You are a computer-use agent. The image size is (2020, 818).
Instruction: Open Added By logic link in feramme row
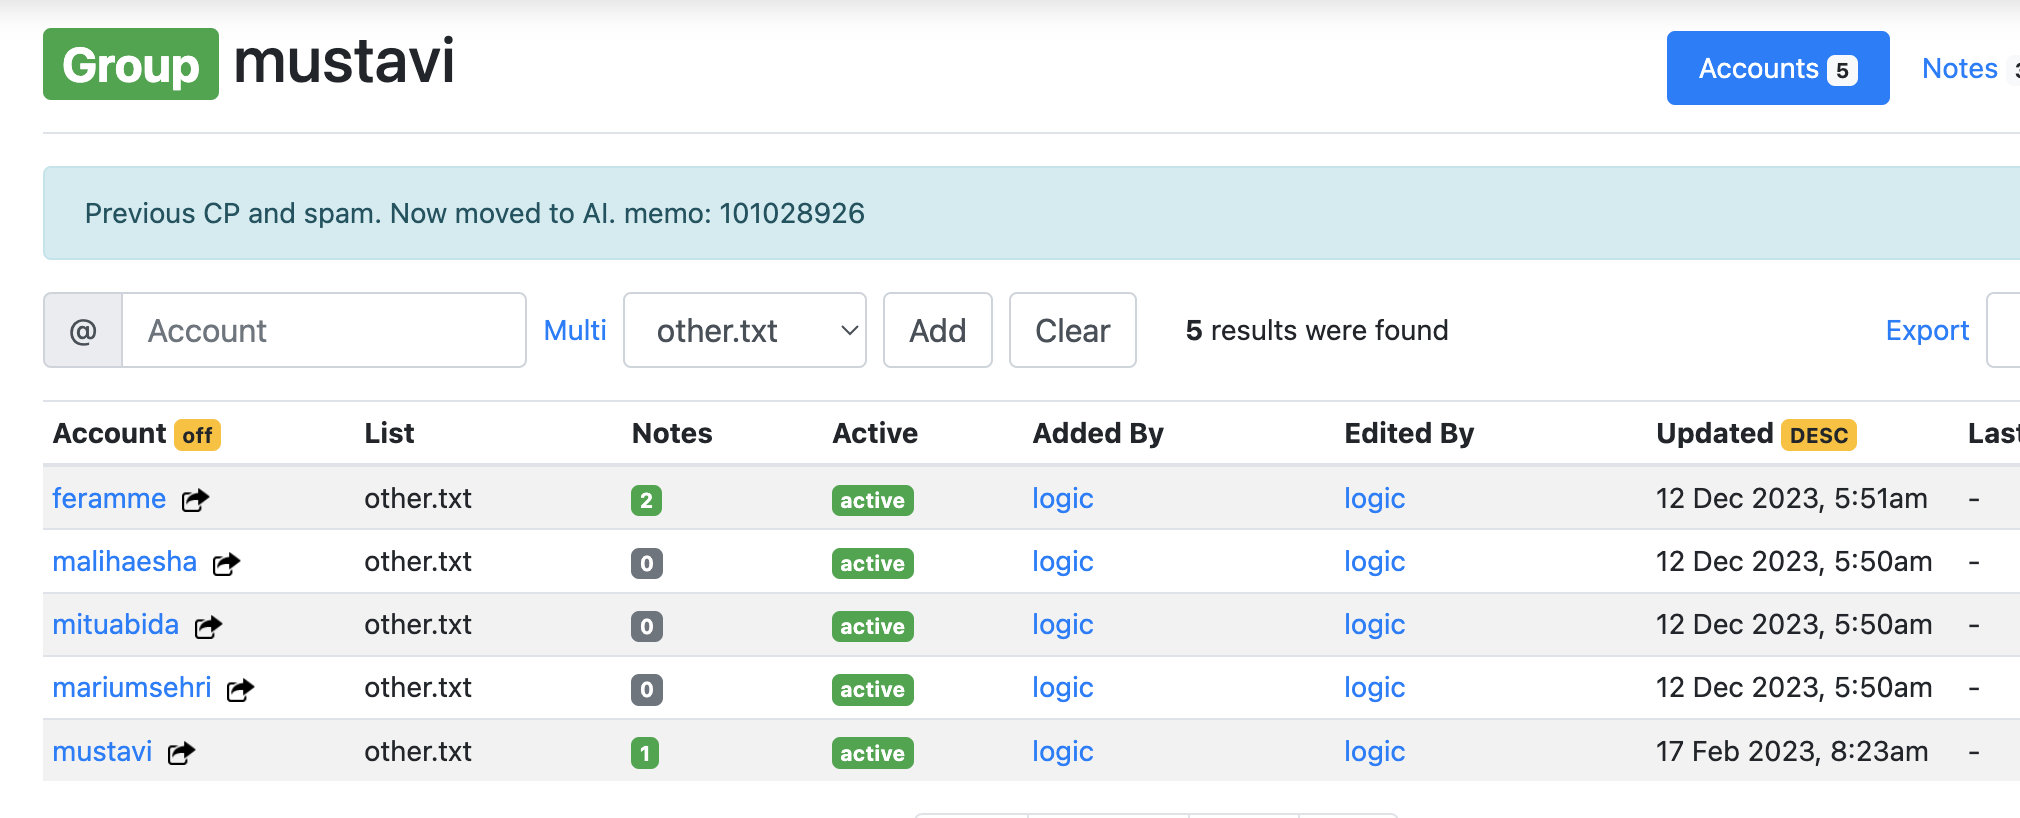(1063, 498)
